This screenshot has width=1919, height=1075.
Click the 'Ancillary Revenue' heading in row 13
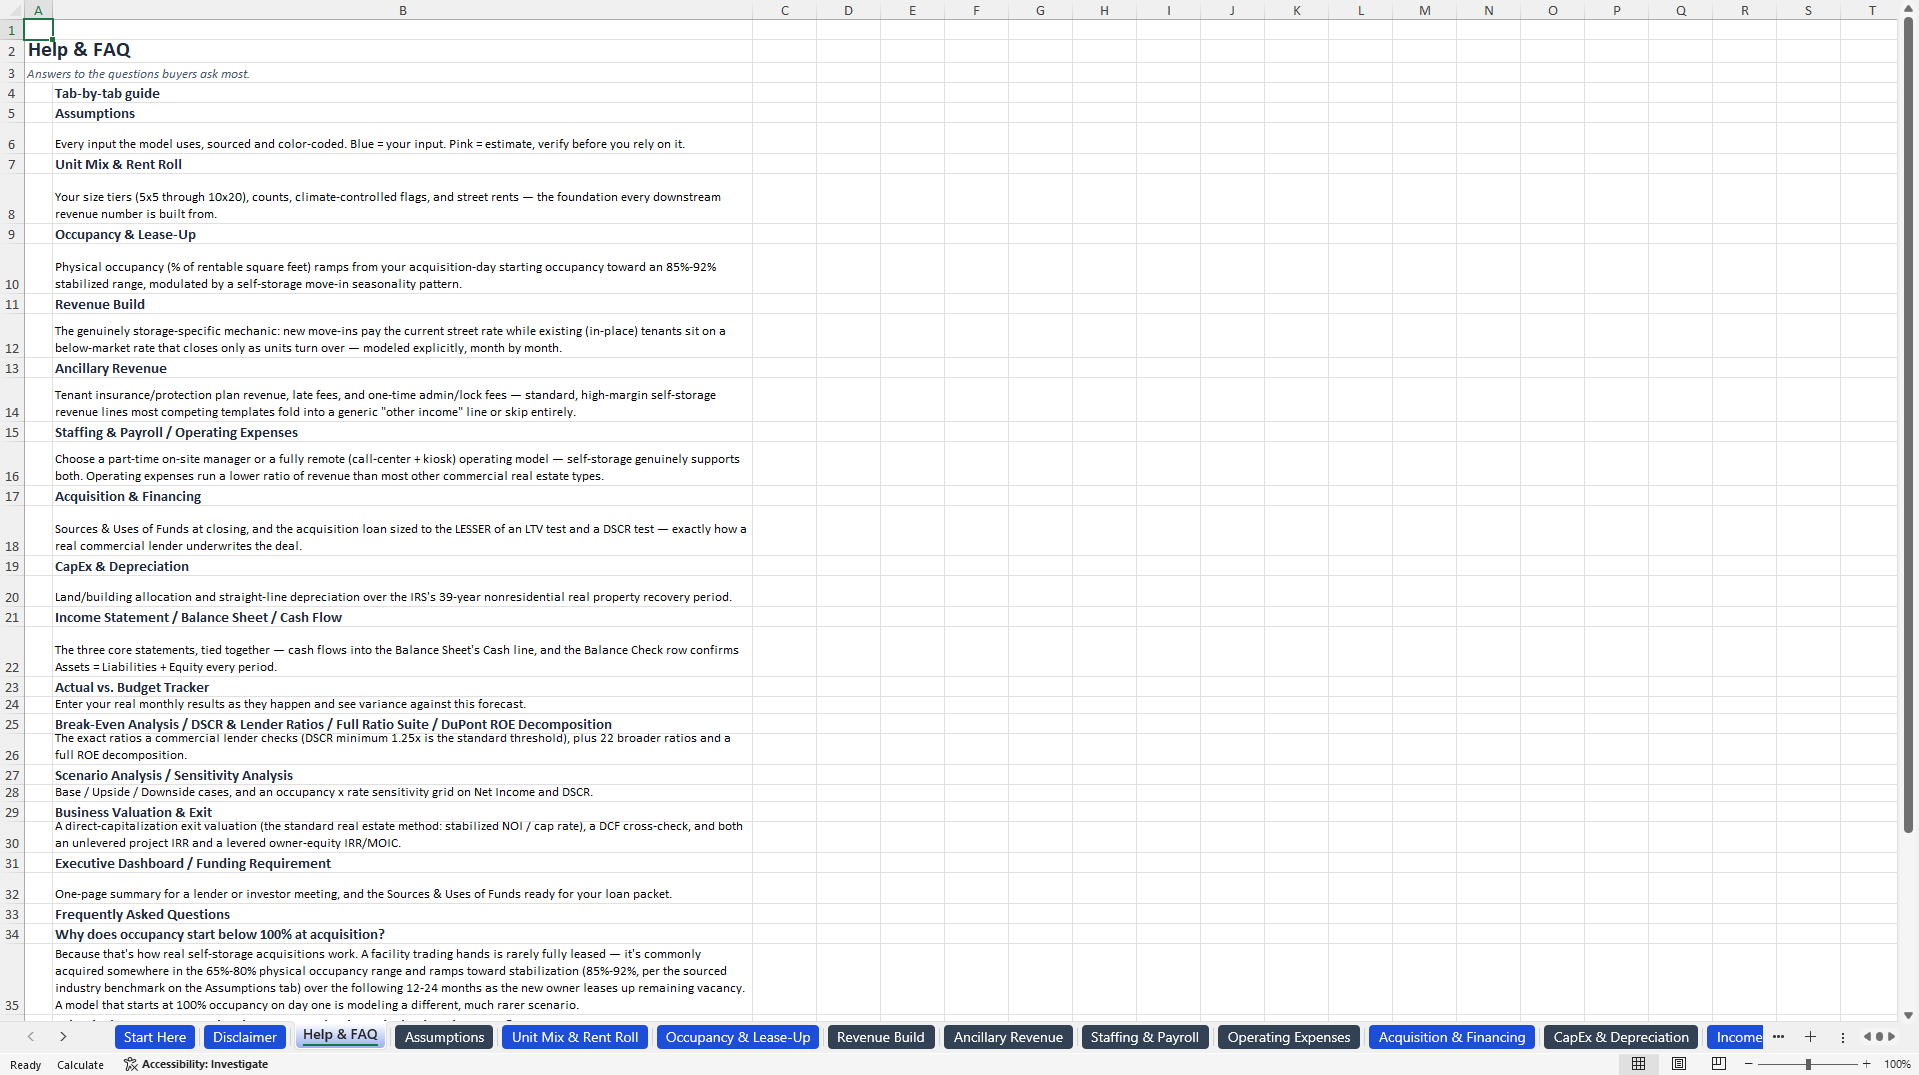coord(111,368)
